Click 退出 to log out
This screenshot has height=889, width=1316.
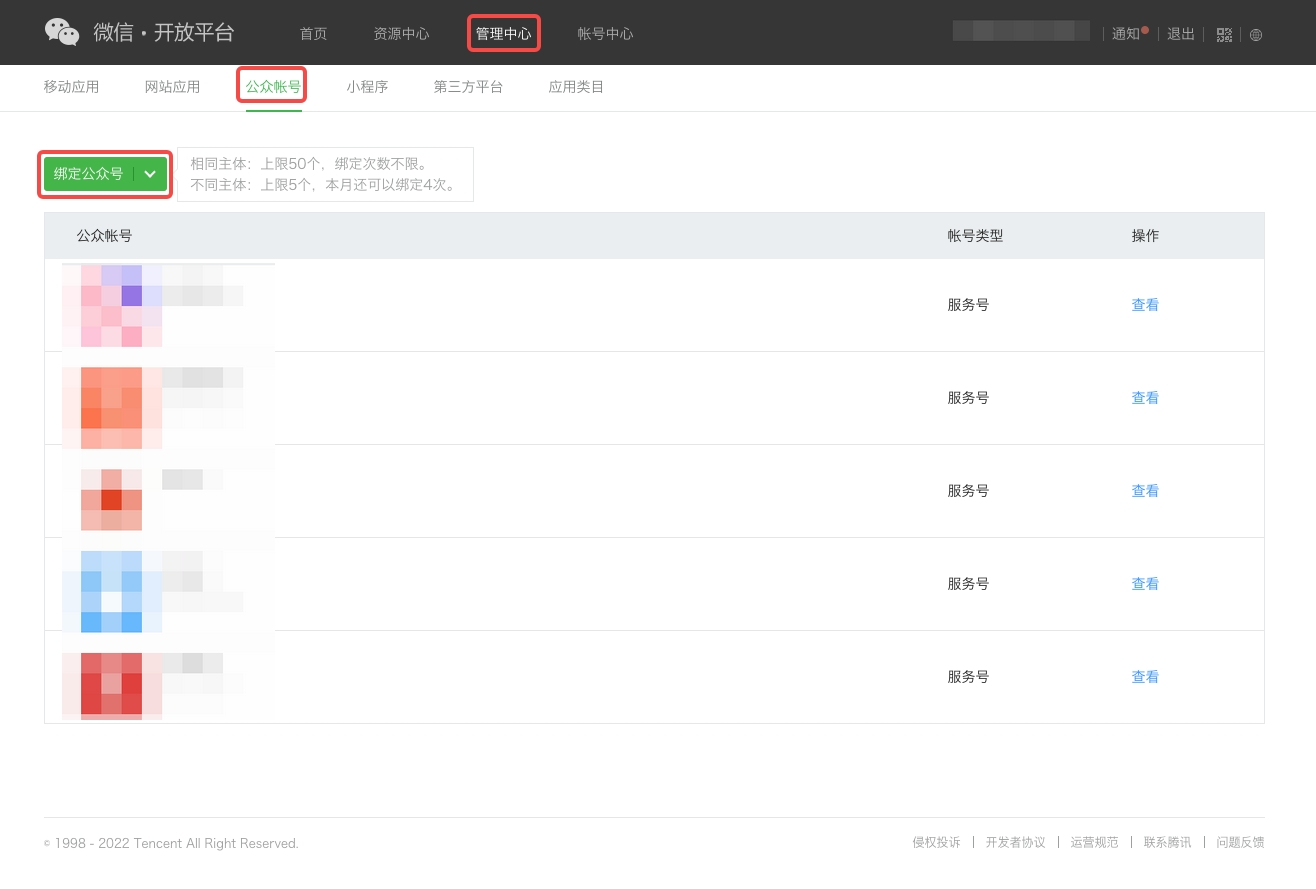pos(1181,34)
